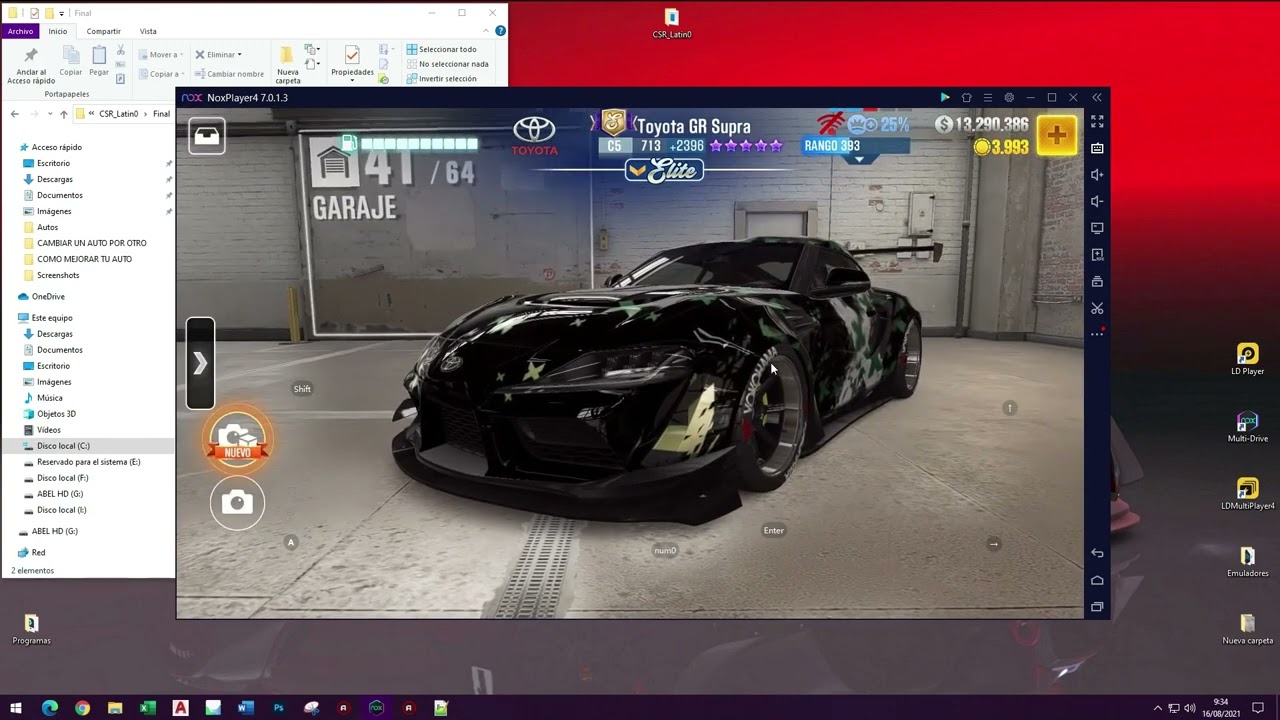Click No seleccionar nada
The width and height of the screenshot is (1280, 720).
point(447,64)
